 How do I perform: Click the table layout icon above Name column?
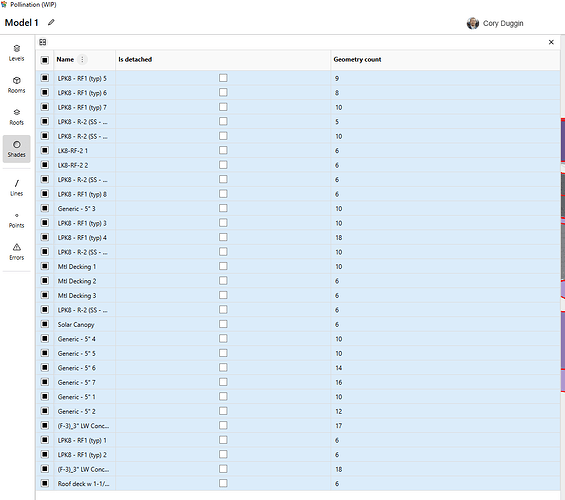[x=43, y=42]
